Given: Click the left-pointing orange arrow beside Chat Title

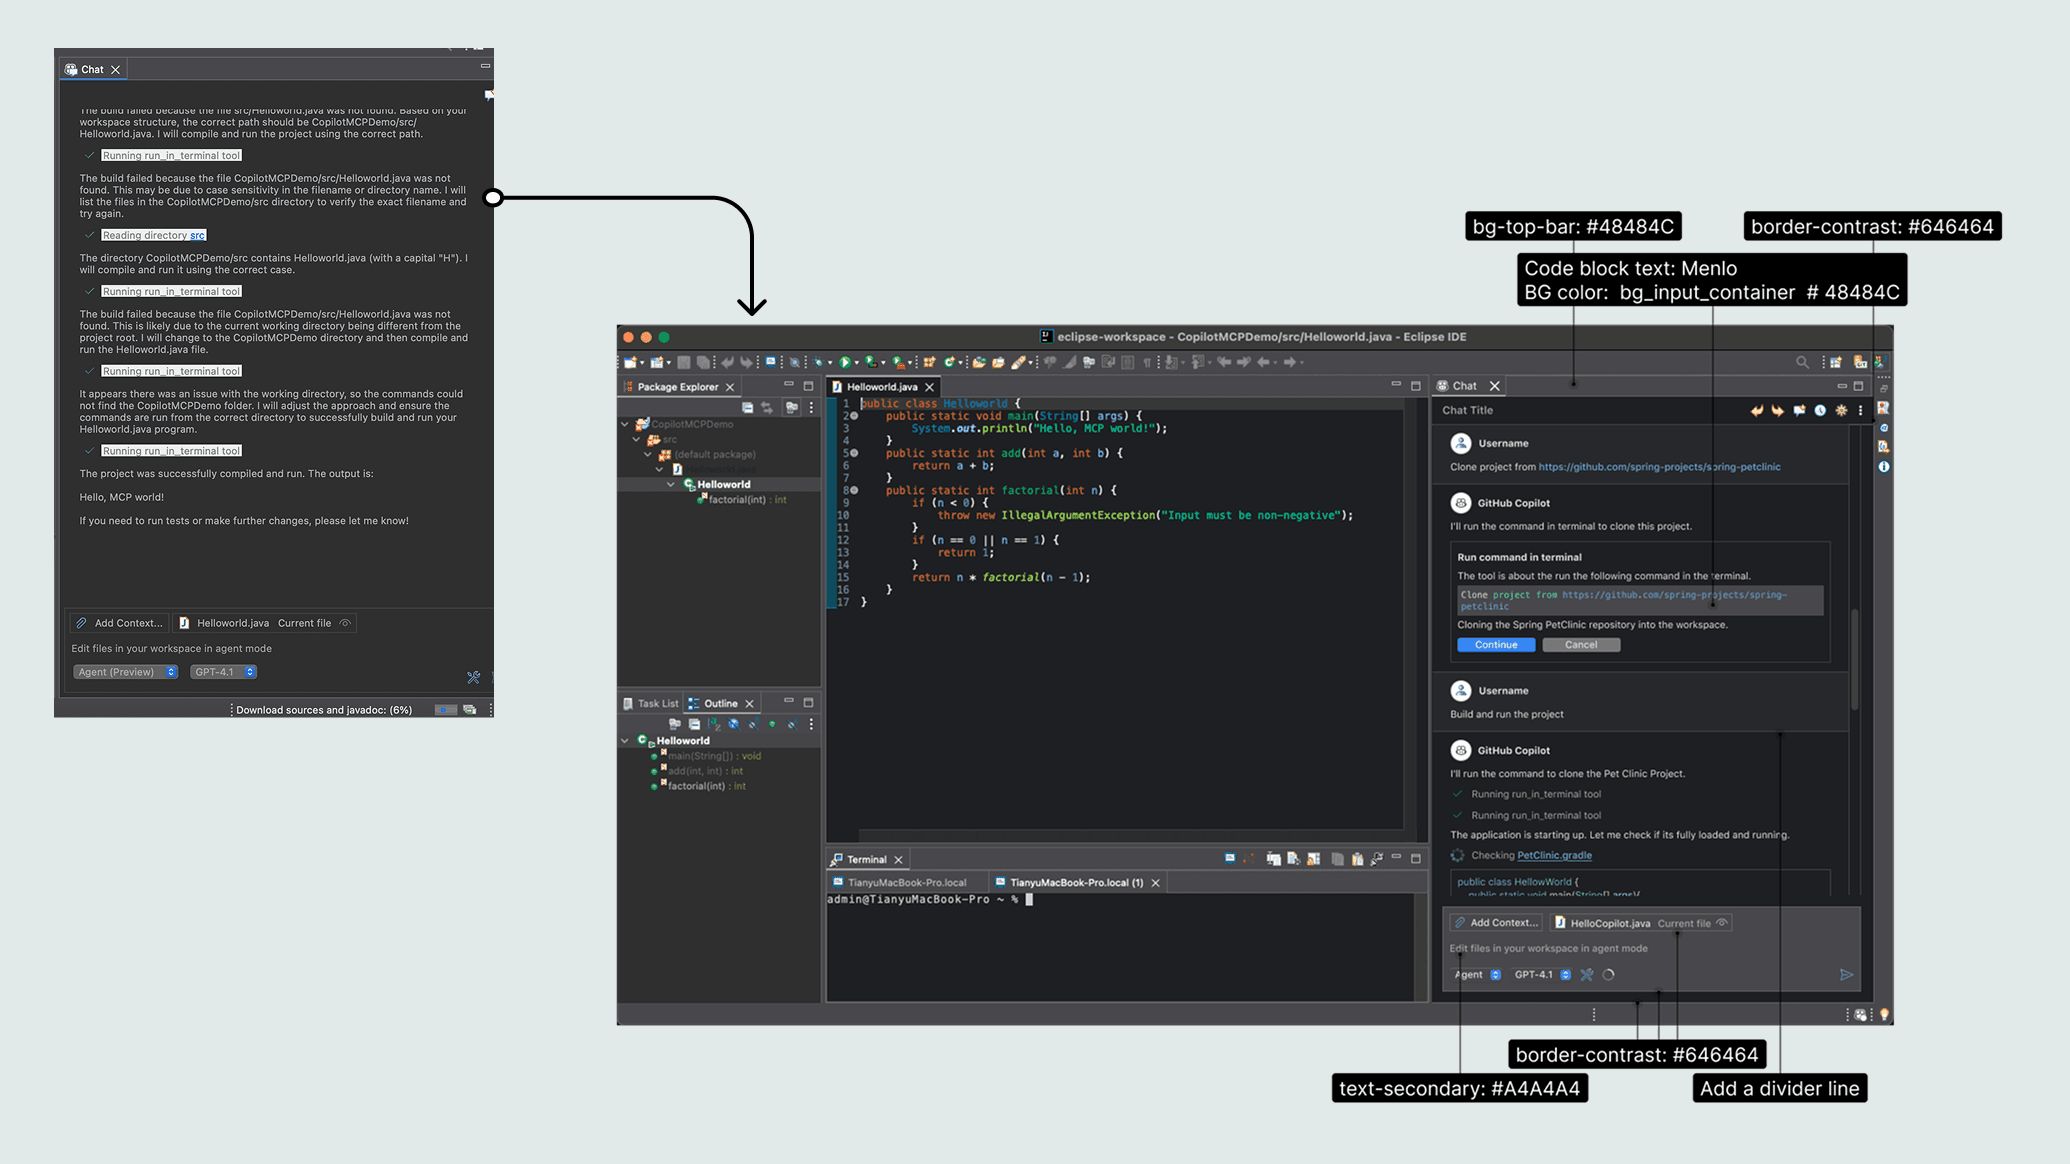Looking at the screenshot, I should click(x=1757, y=410).
